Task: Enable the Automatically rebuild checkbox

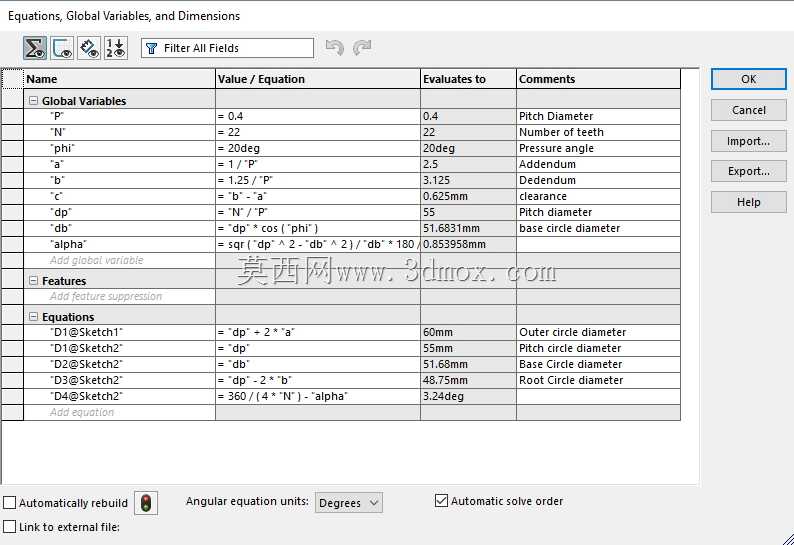Action: (x=10, y=502)
